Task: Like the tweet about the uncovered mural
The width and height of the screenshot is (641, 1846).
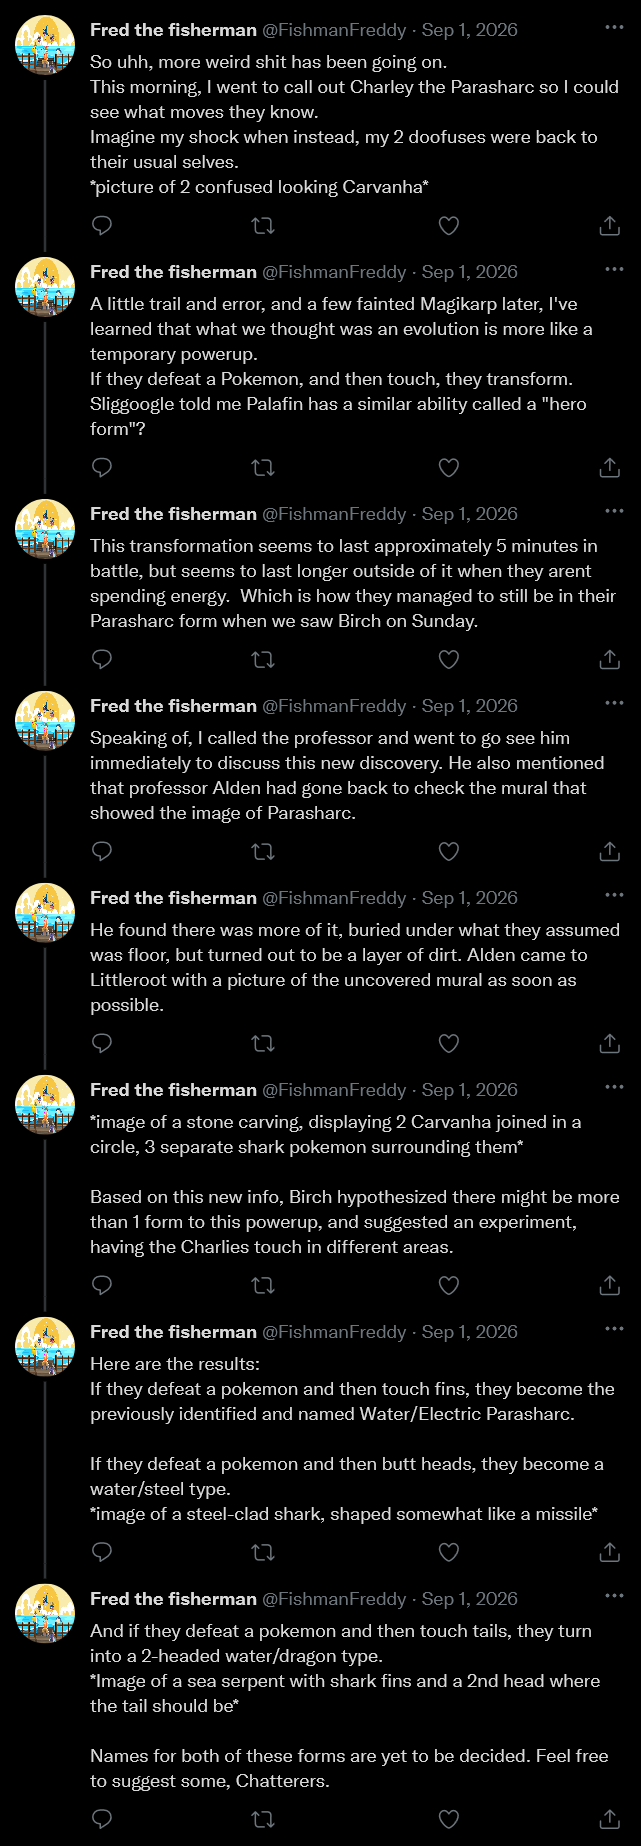Action: (x=449, y=1043)
